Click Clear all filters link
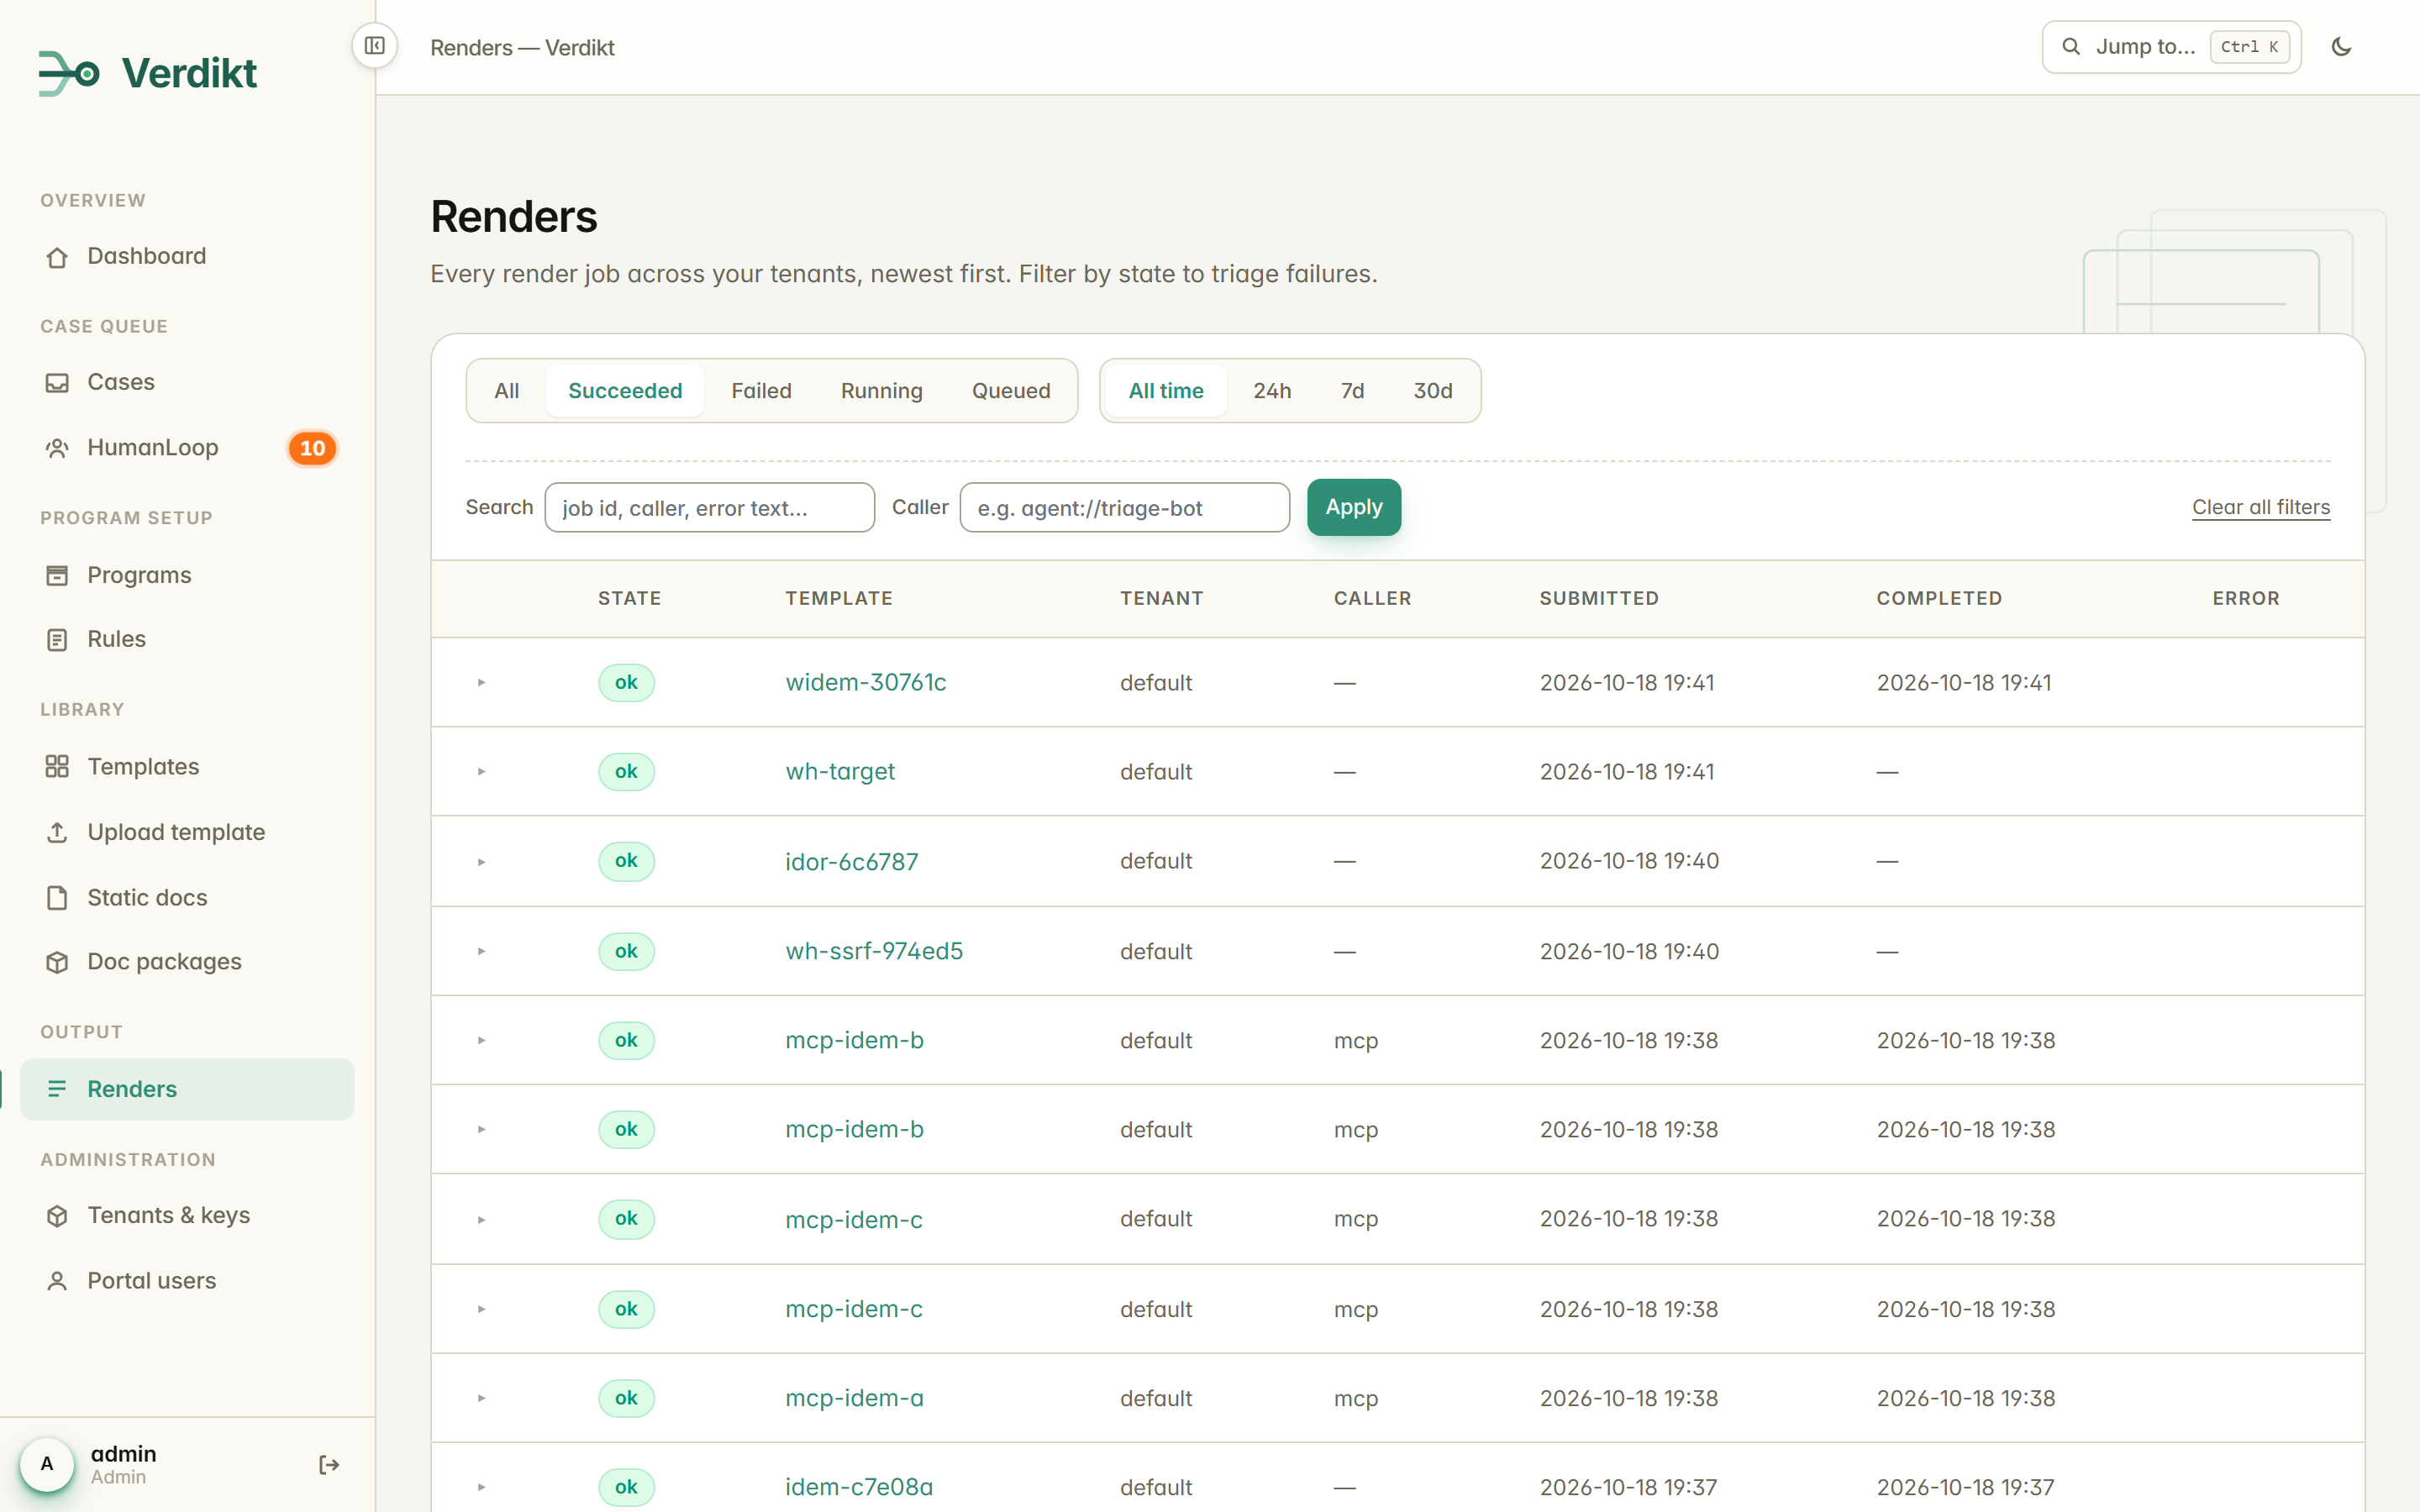The height and width of the screenshot is (1512, 2420). pyautogui.click(x=2261, y=507)
